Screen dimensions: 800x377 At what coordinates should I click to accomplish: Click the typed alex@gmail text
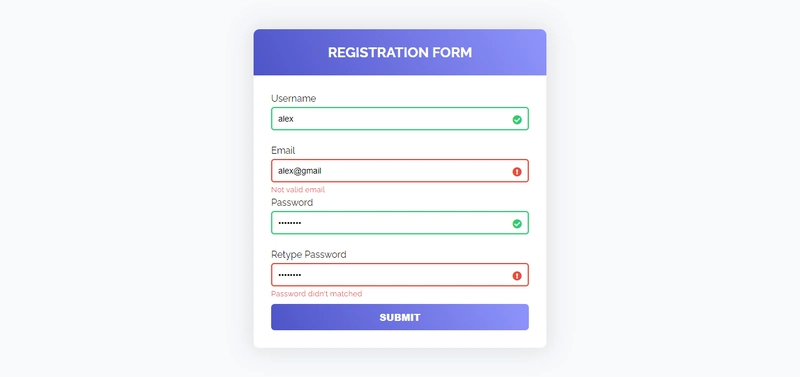(x=299, y=171)
